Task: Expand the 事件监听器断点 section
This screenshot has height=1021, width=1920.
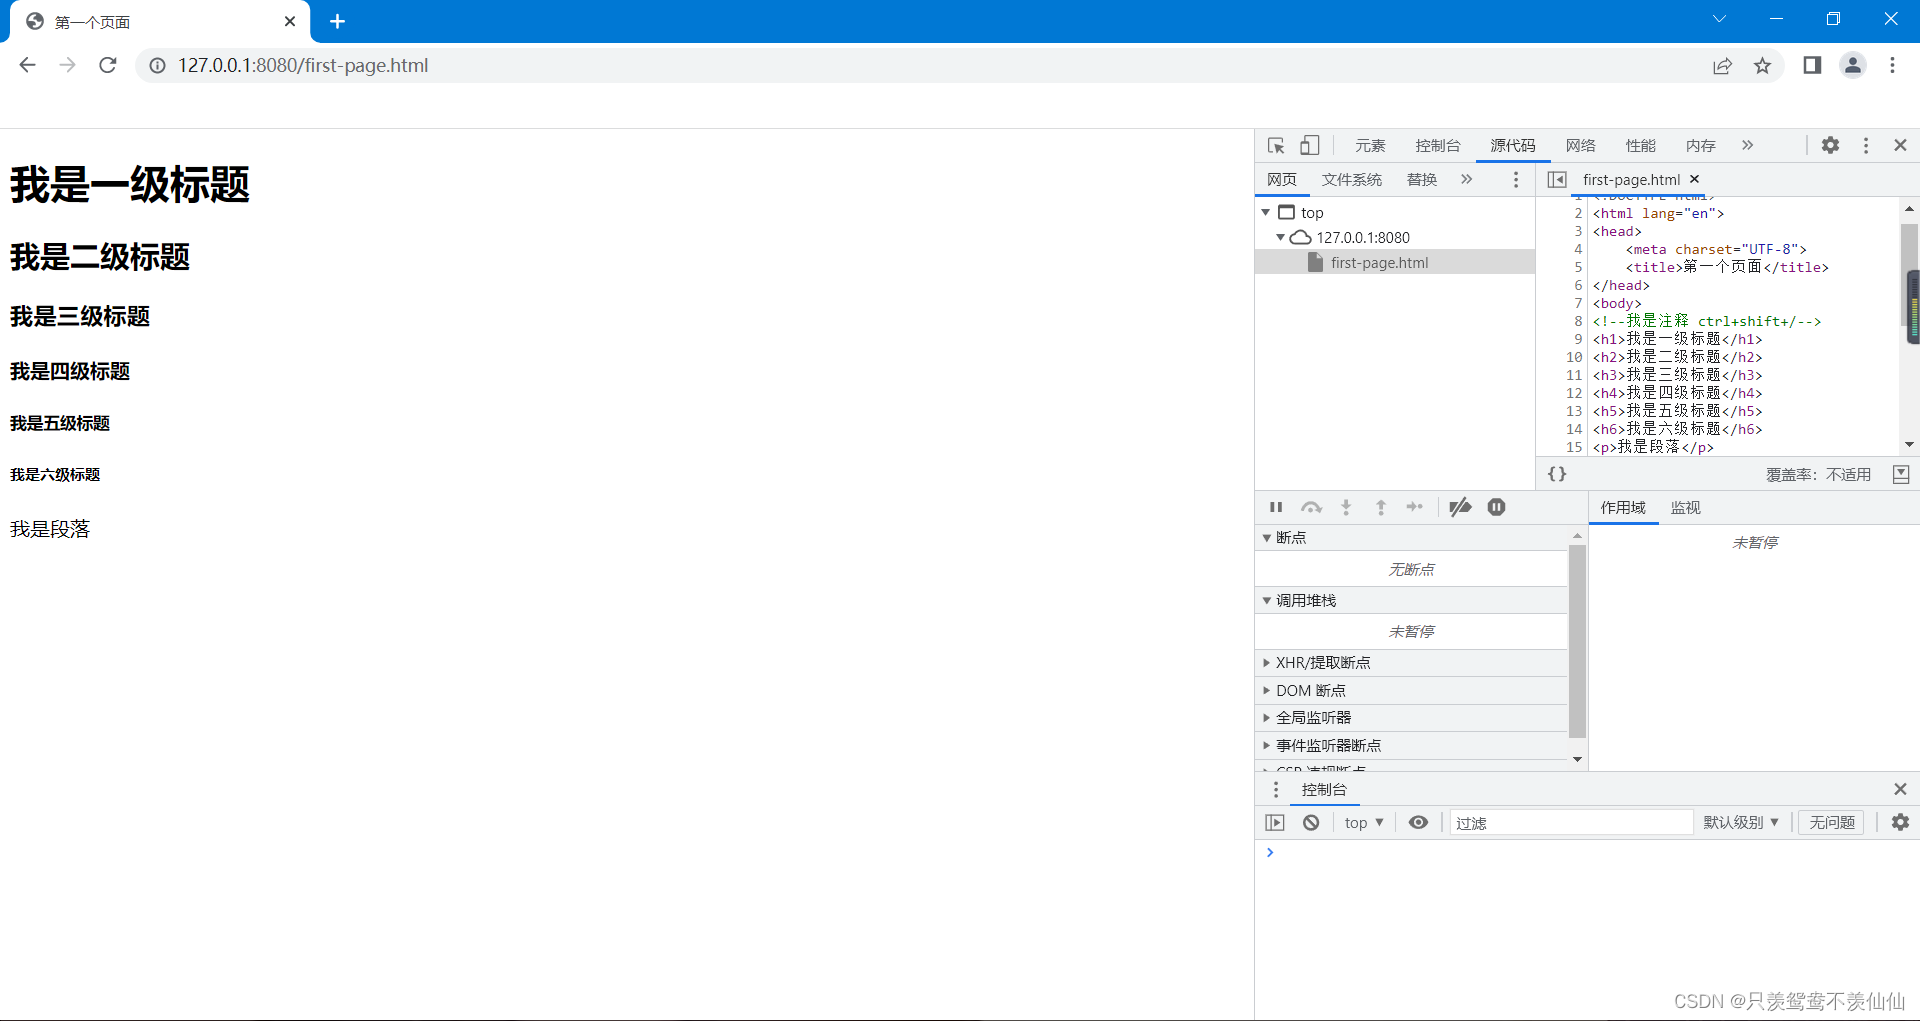Action: (1411, 745)
